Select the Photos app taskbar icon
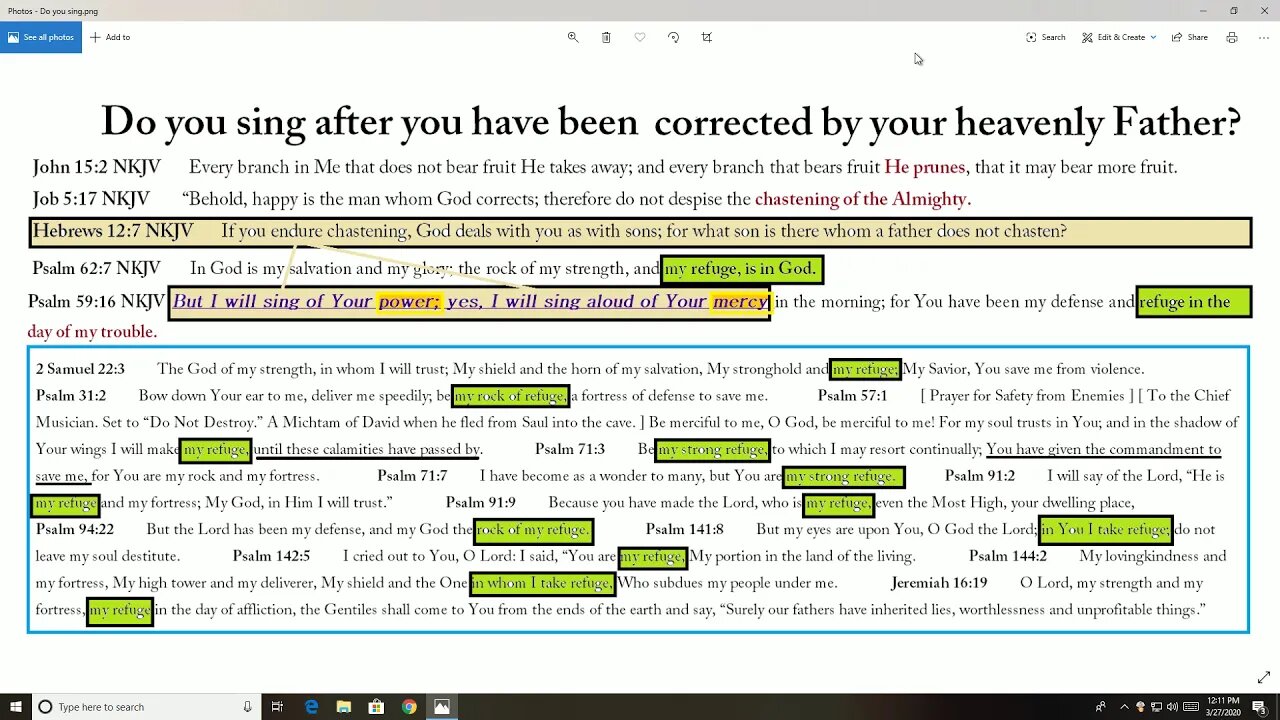Image resolution: width=1280 pixels, height=720 pixels. (441, 707)
